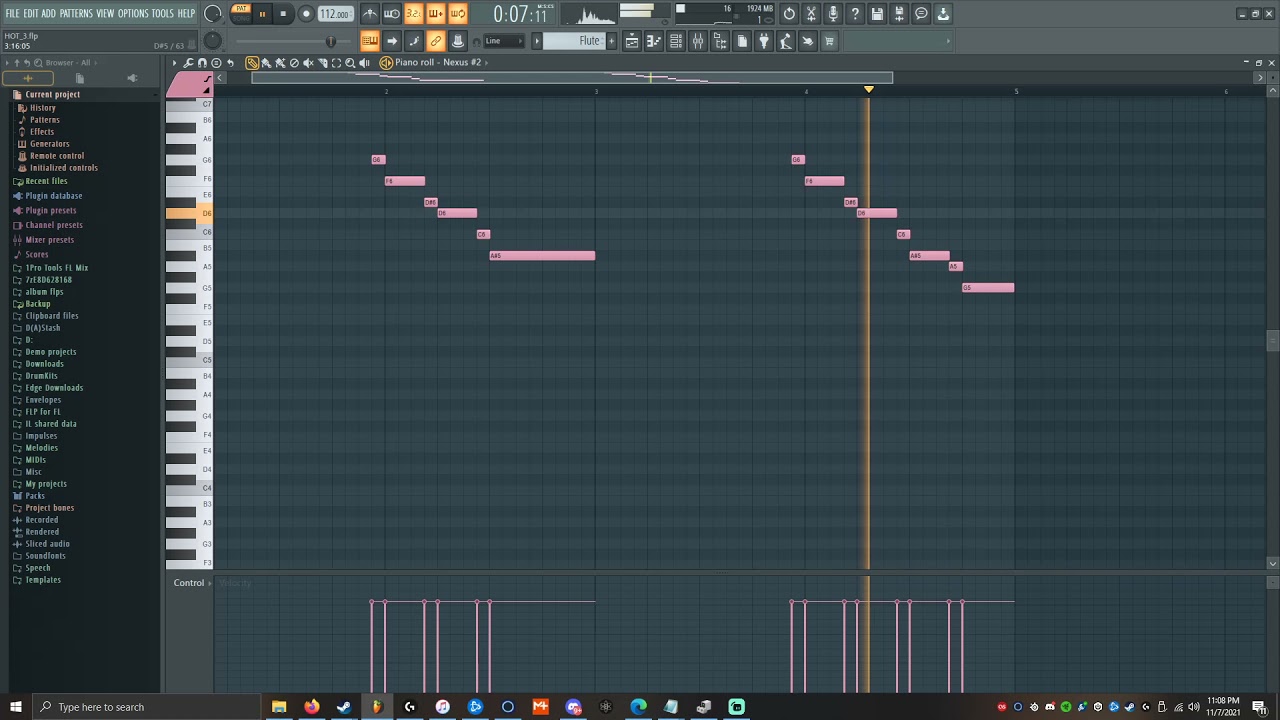Adjust the main volume knob
This screenshot has height=720, width=1280.
[213, 14]
